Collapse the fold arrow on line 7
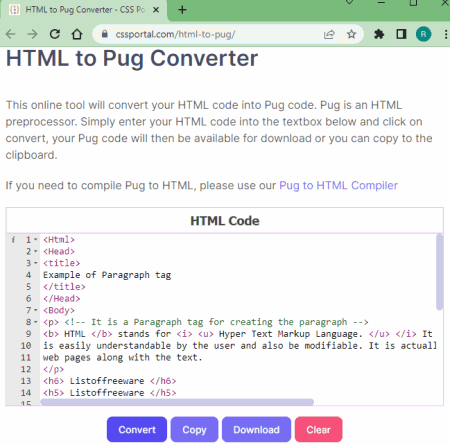This screenshot has height=445, width=450. click(36, 310)
